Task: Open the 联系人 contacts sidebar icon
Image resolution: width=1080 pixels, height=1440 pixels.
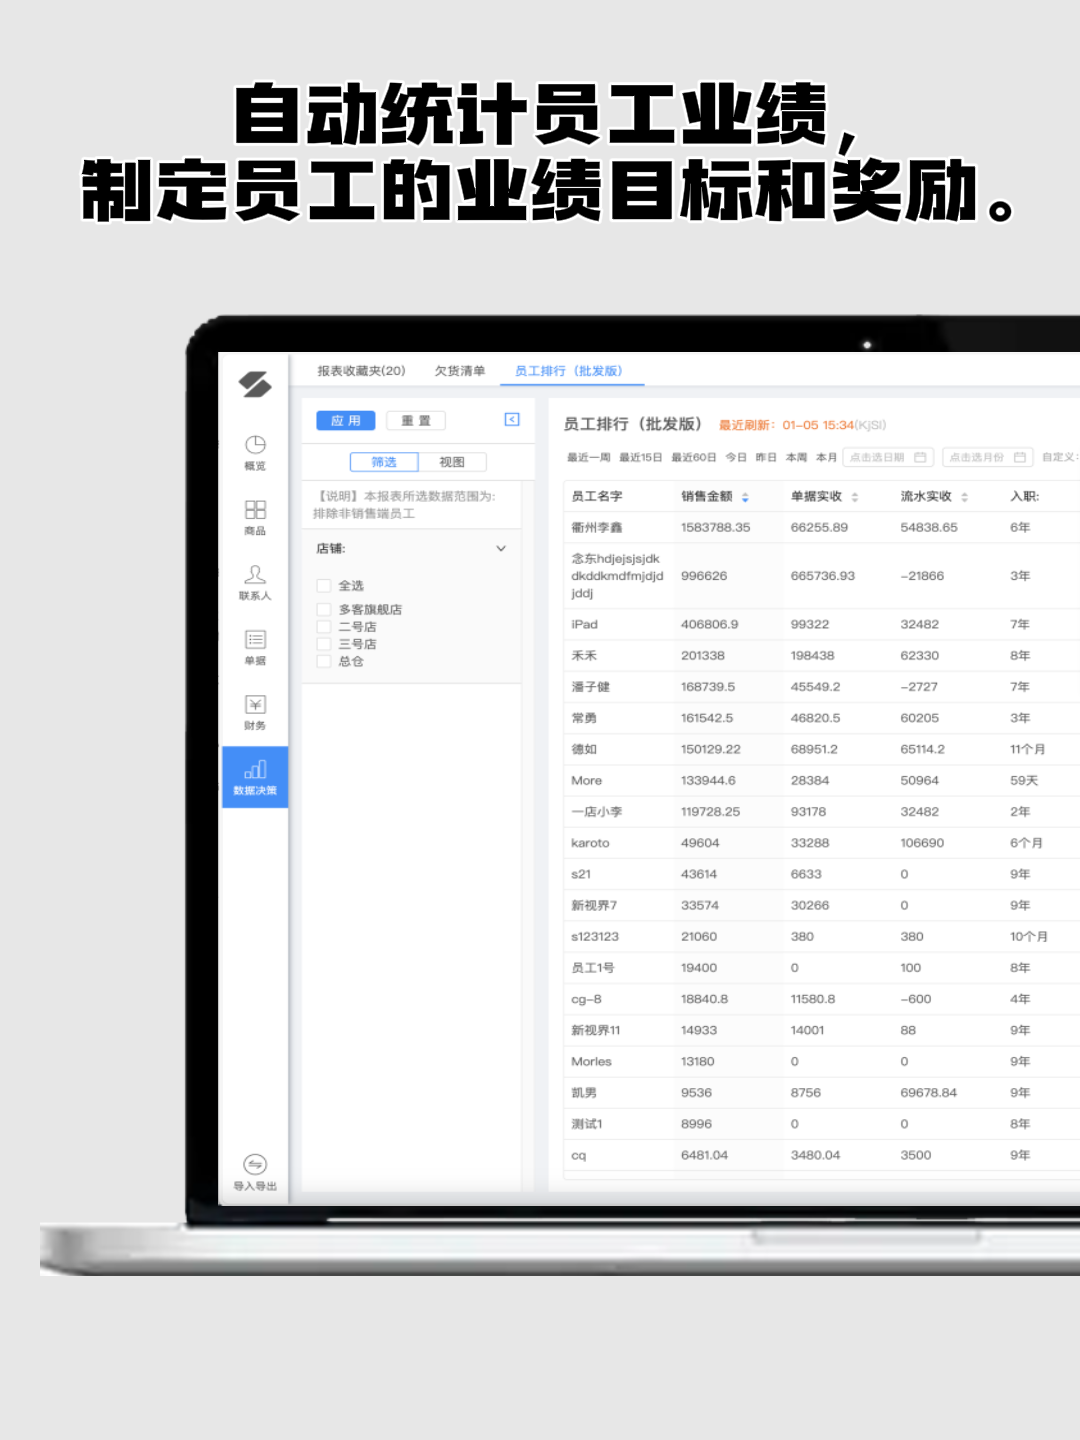Action: [x=255, y=581]
